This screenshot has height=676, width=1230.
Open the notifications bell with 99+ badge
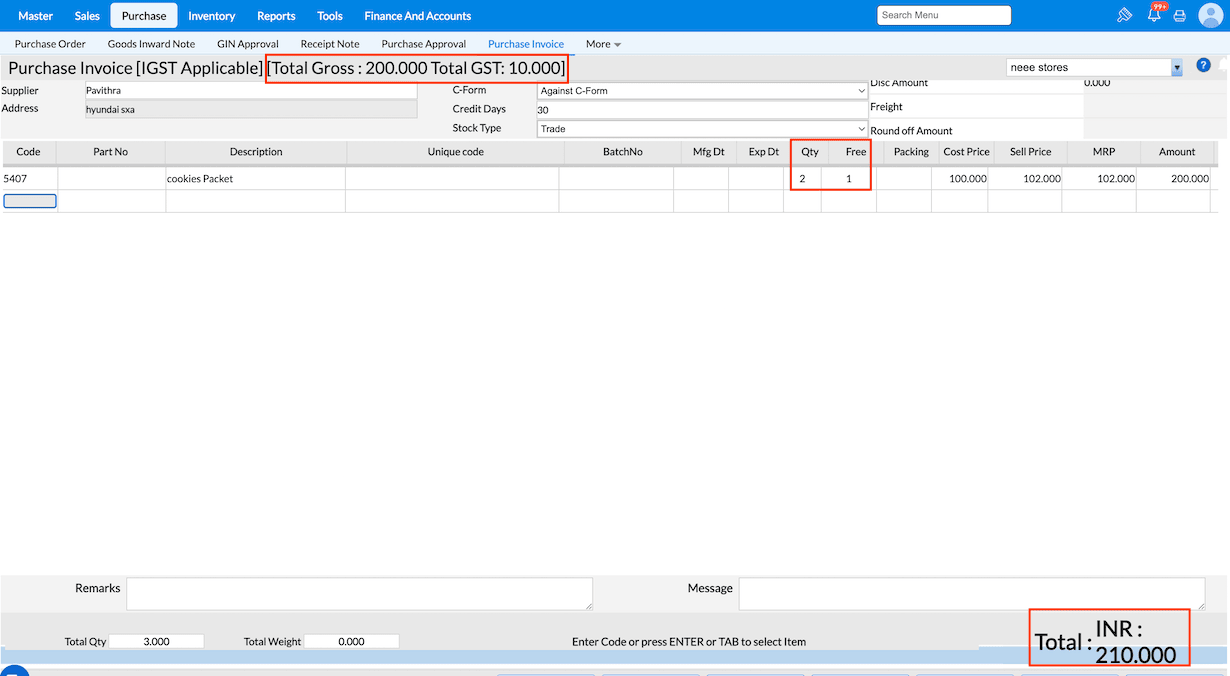tap(1155, 14)
